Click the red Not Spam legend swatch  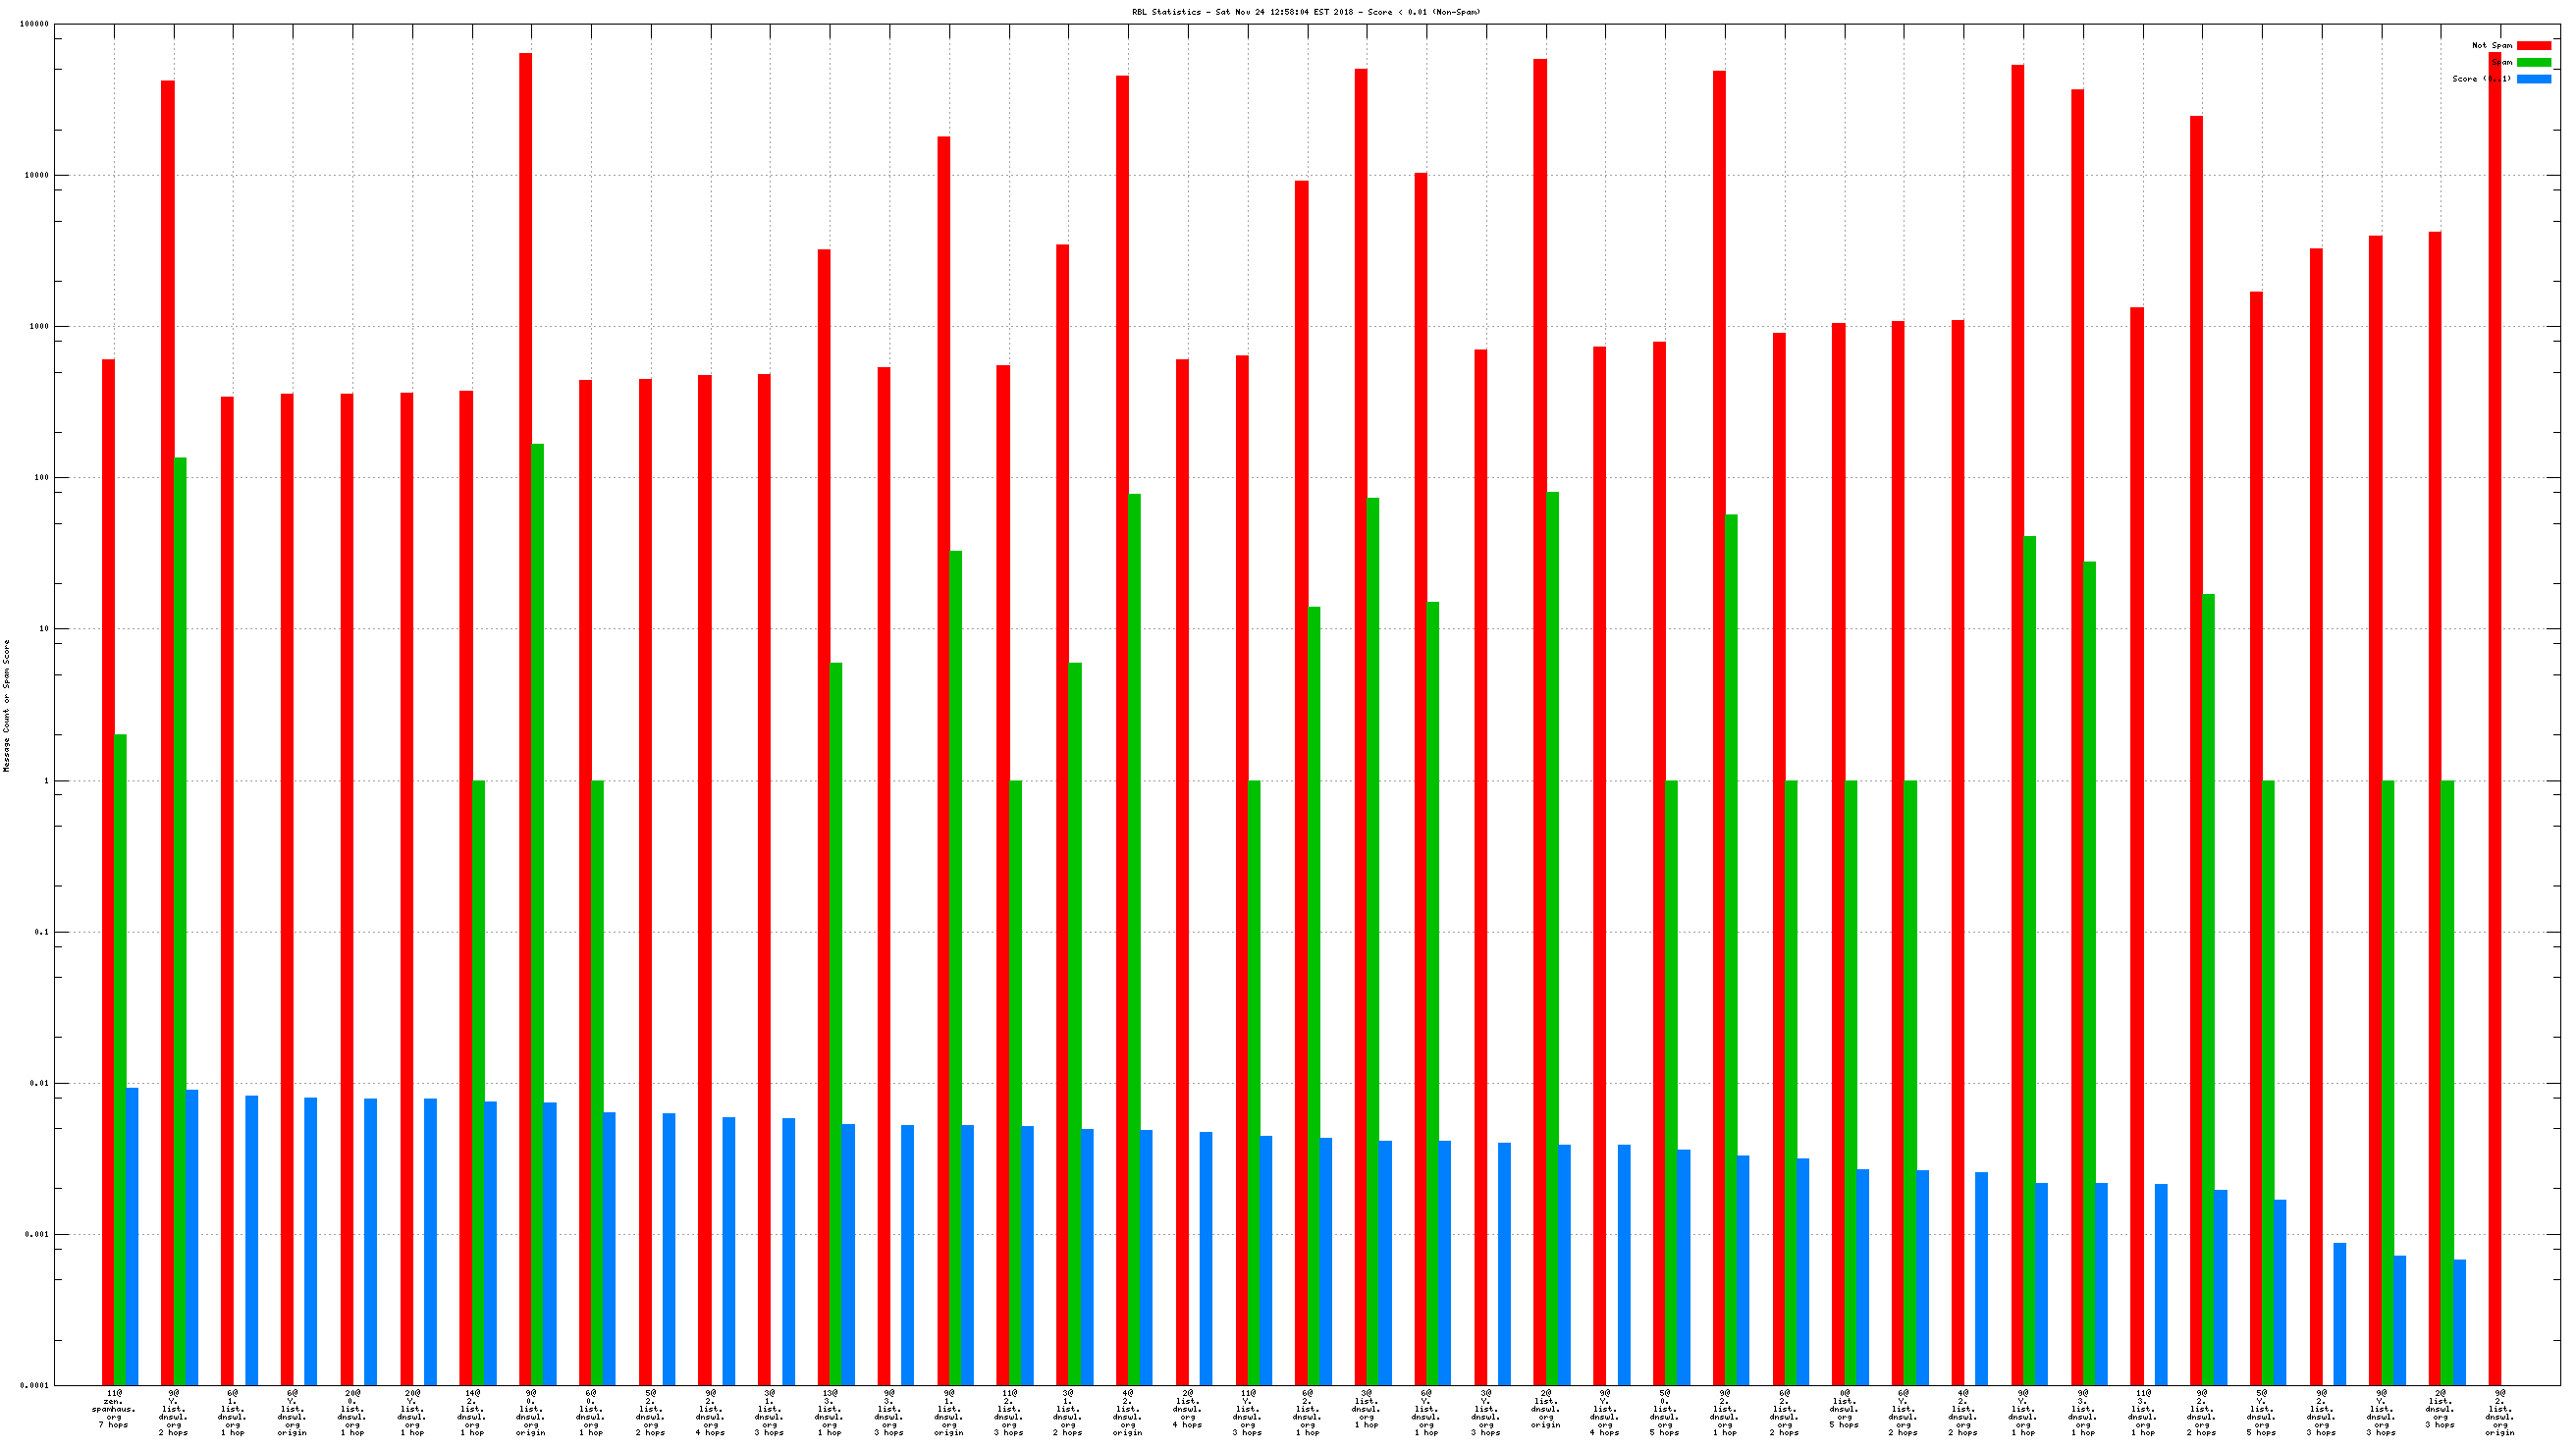(2533, 45)
